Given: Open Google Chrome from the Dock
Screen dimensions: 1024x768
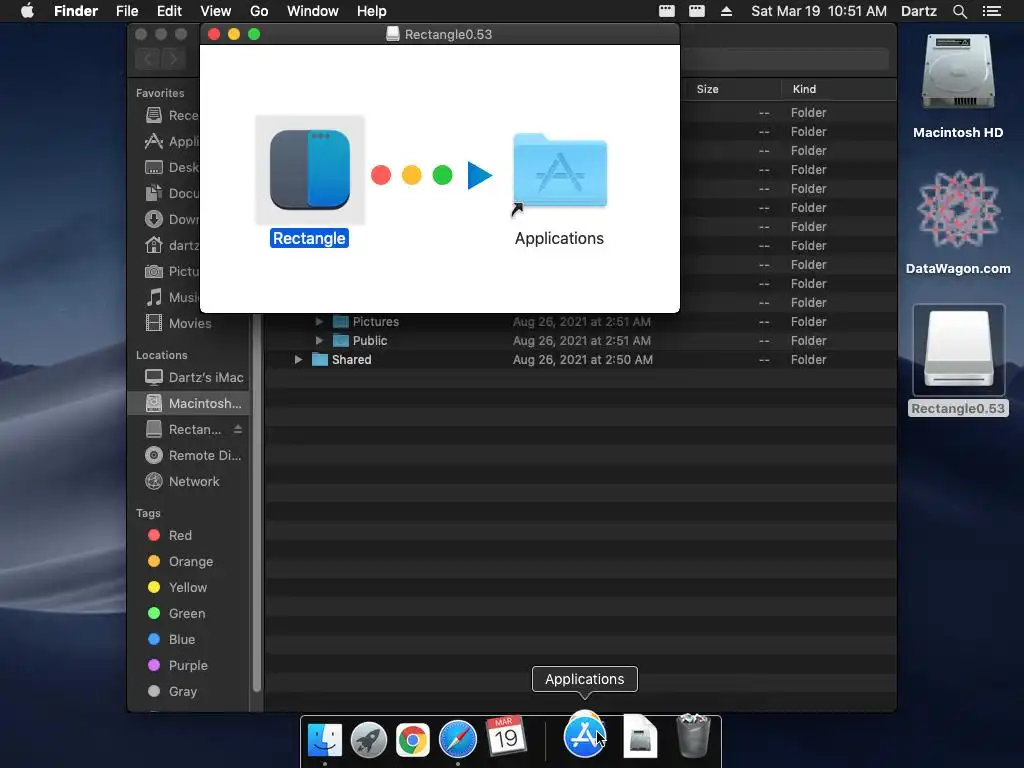Looking at the screenshot, I should [x=413, y=739].
